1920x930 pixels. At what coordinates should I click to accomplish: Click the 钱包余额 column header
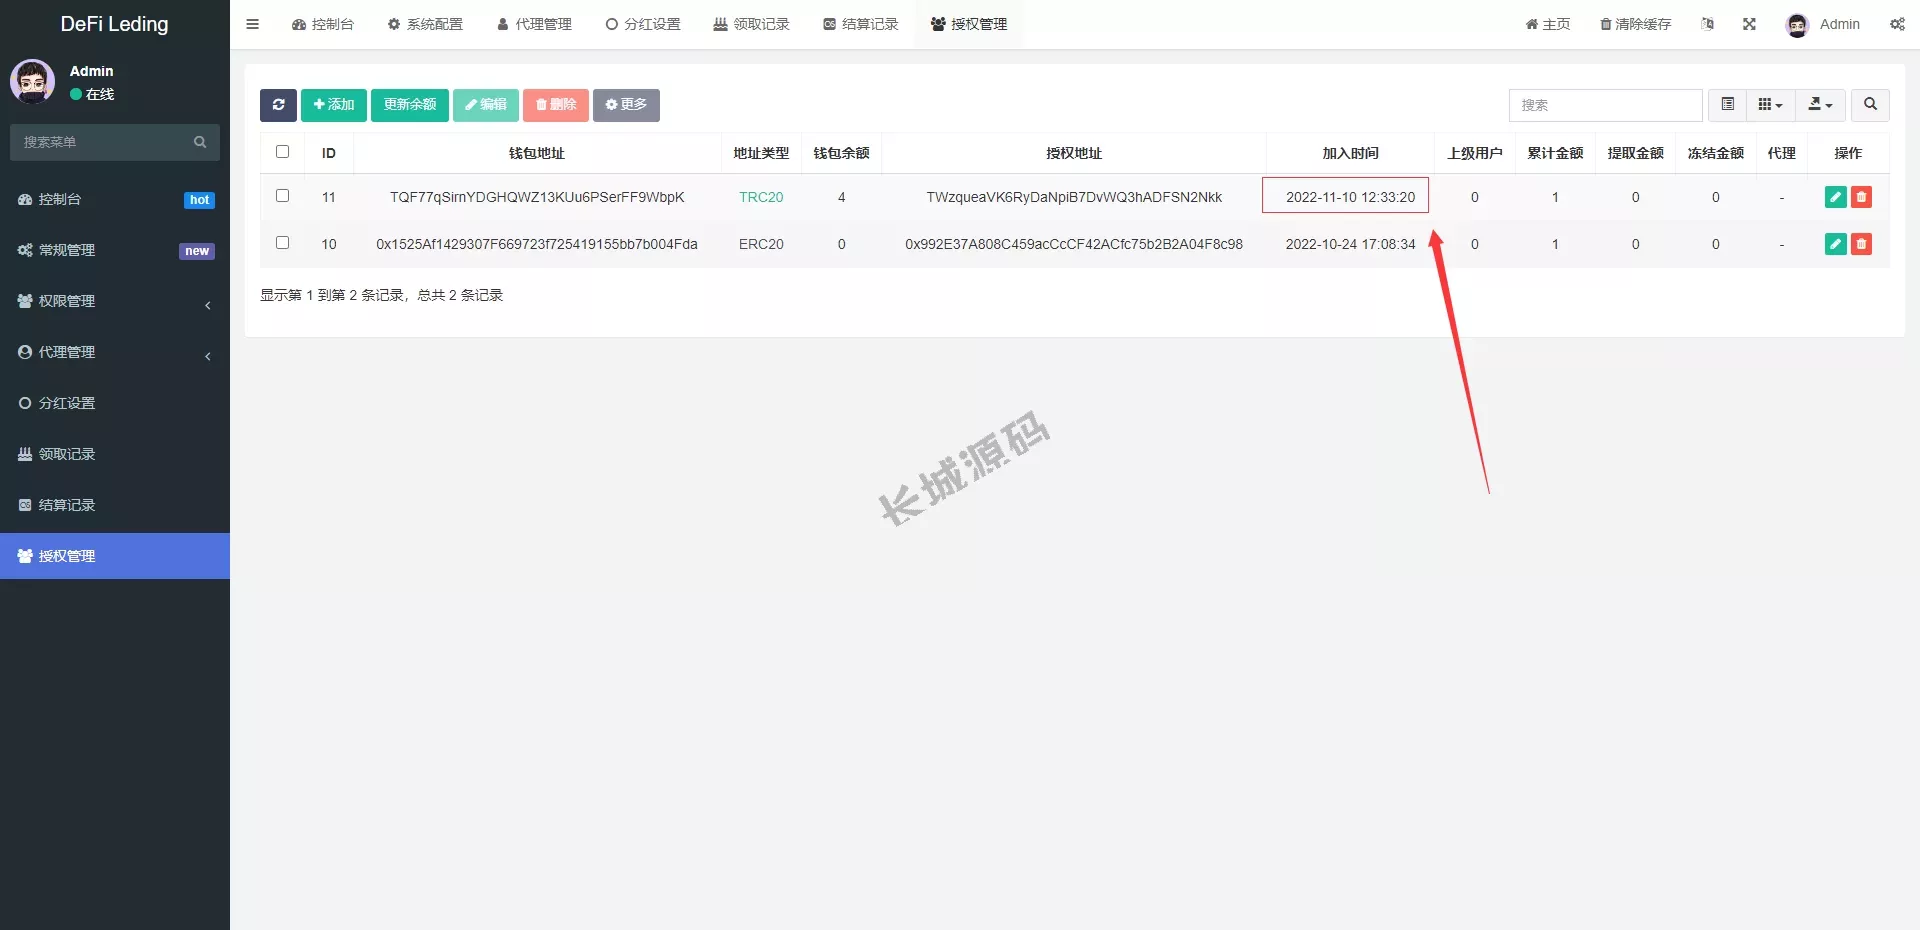tap(841, 153)
